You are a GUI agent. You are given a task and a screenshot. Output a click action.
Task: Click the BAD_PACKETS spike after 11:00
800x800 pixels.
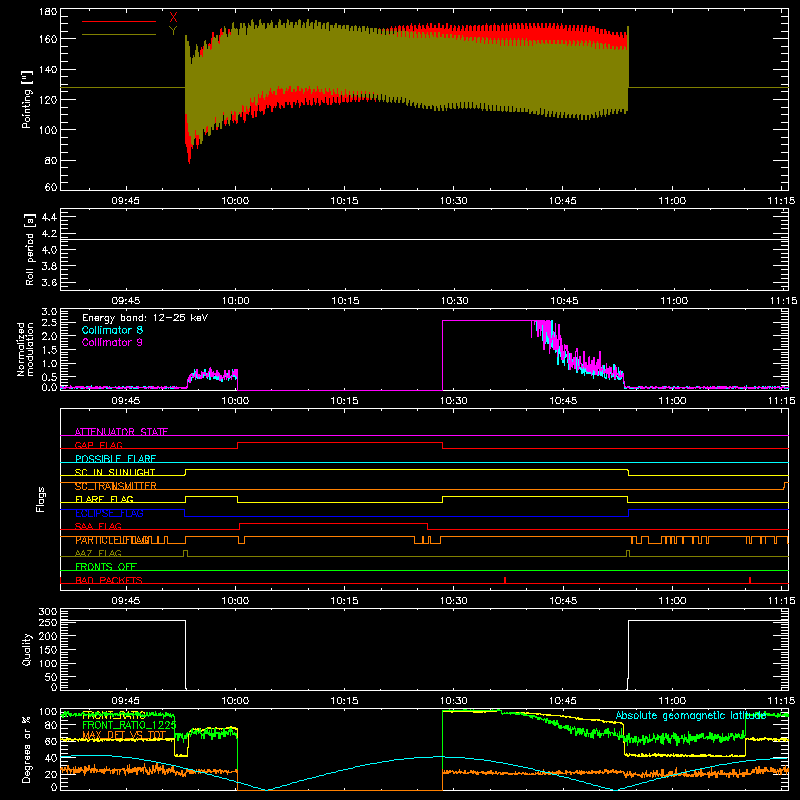[749, 580]
